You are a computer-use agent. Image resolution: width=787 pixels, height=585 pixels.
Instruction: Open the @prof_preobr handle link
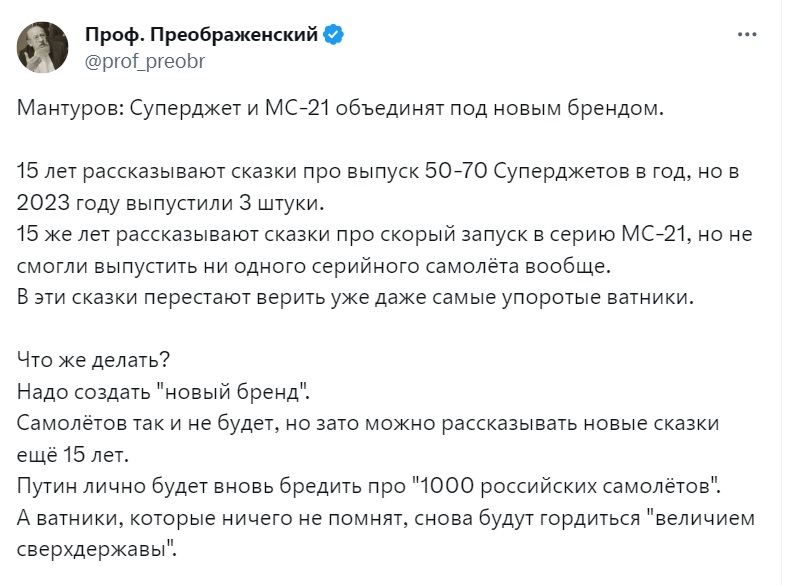[x=145, y=62]
